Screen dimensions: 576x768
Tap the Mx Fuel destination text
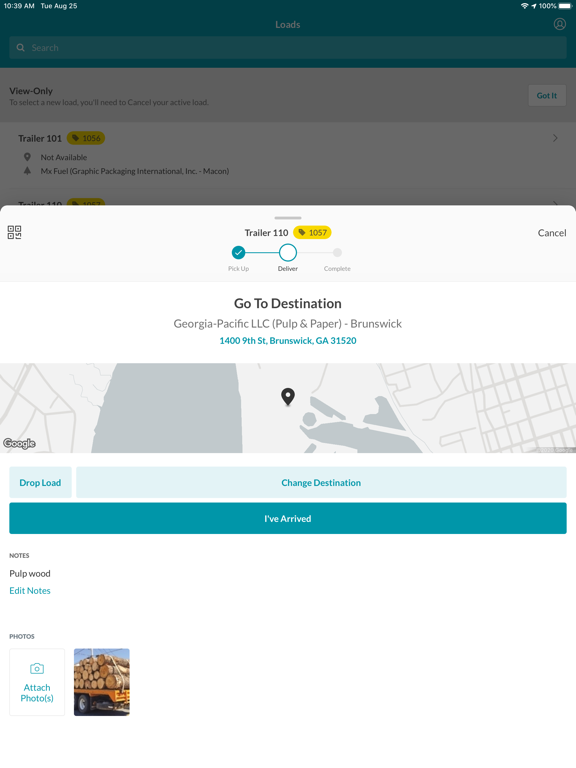pyautogui.click(x=135, y=171)
